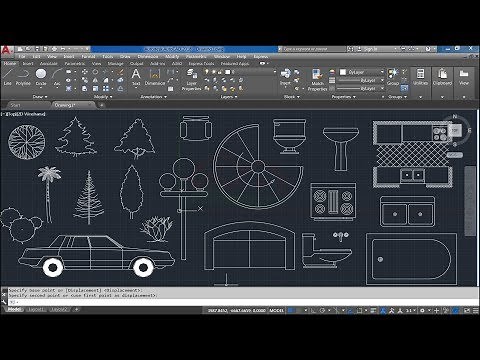This screenshot has width=480, height=360.
Task: Open the Format menu
Action: (88, 56)
